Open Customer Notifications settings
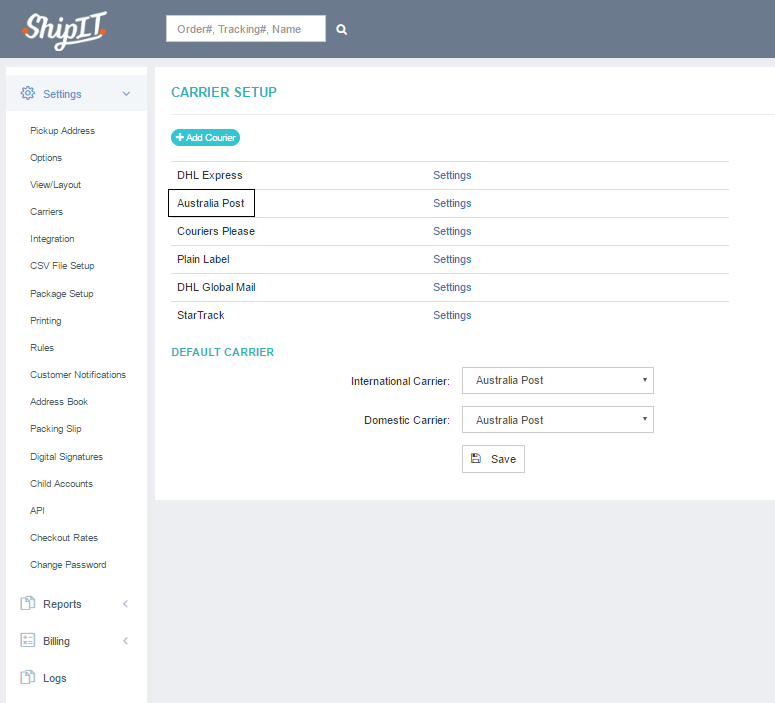The image size is (775, 703). 78,375
